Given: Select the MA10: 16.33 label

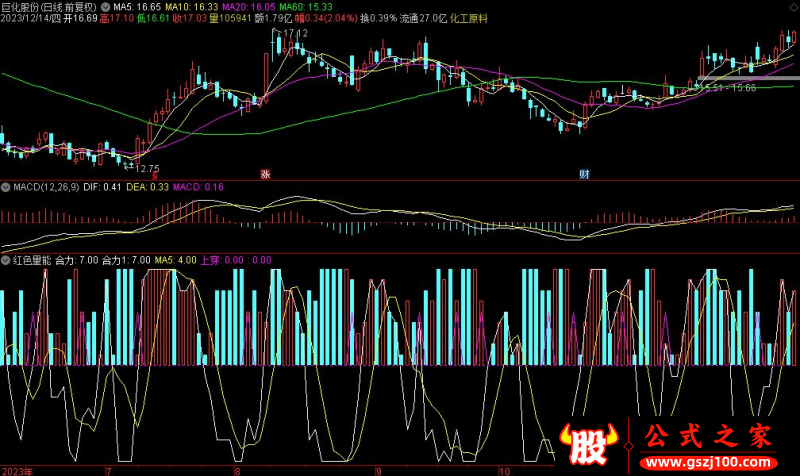Looking at the screenshot, I should tap(191, 7).
